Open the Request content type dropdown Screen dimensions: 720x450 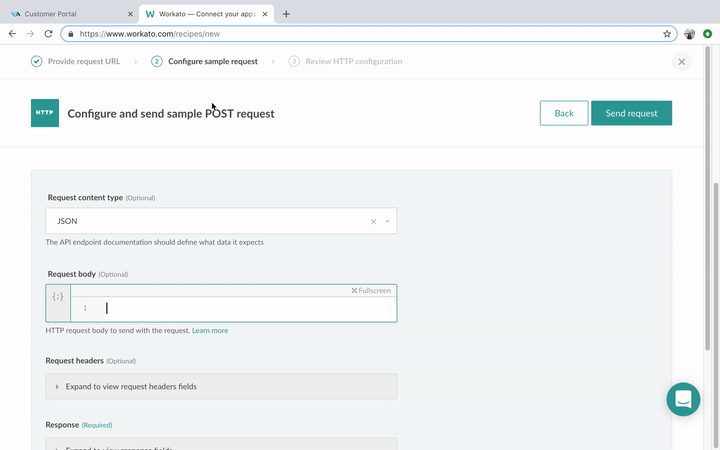point(221,221)
